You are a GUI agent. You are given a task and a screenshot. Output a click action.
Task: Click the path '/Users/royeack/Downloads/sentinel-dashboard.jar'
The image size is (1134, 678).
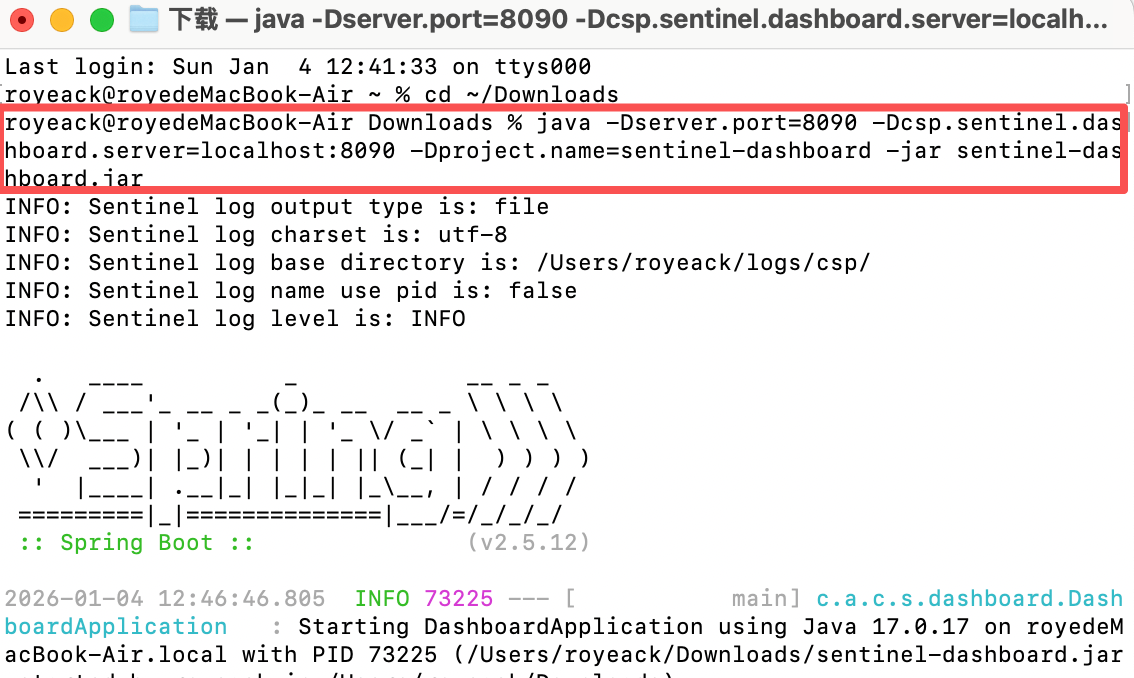(795, 655)
